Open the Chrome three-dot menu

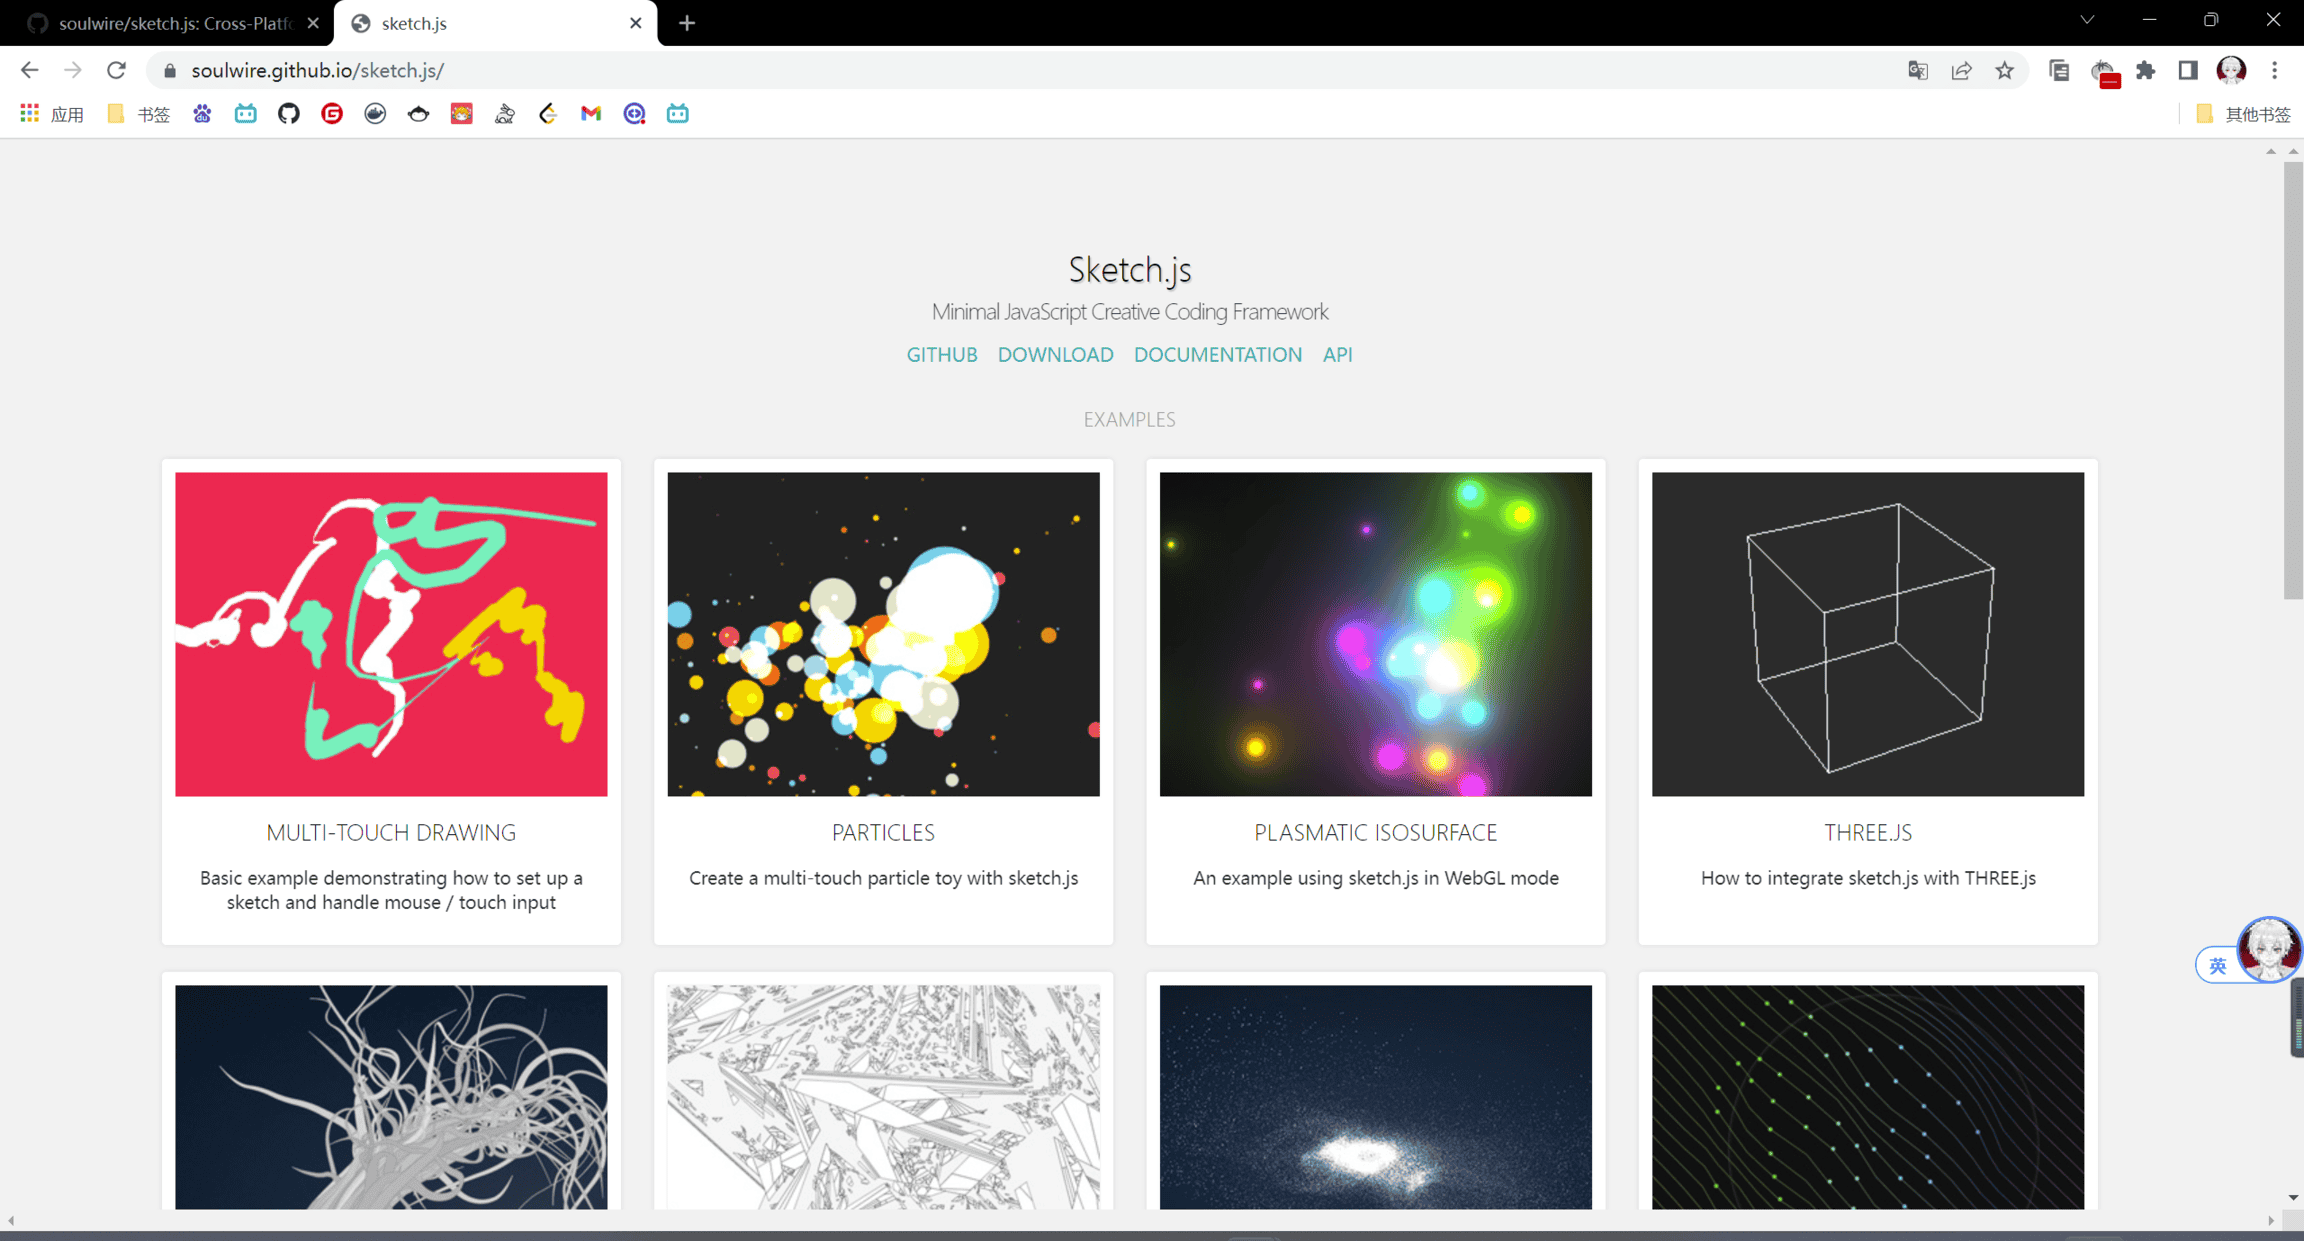click(2275, 70)
